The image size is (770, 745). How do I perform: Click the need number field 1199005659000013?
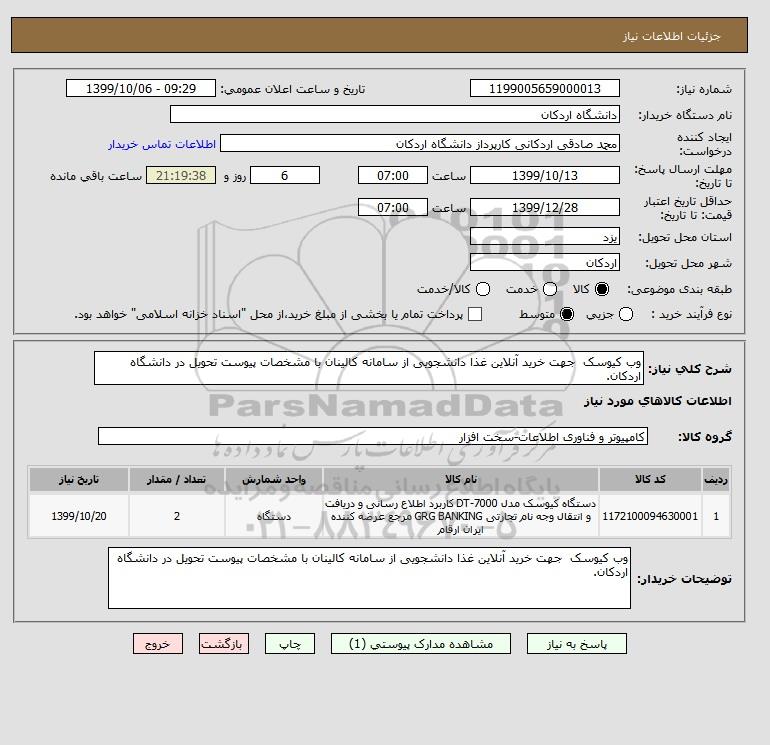point(545,88)
